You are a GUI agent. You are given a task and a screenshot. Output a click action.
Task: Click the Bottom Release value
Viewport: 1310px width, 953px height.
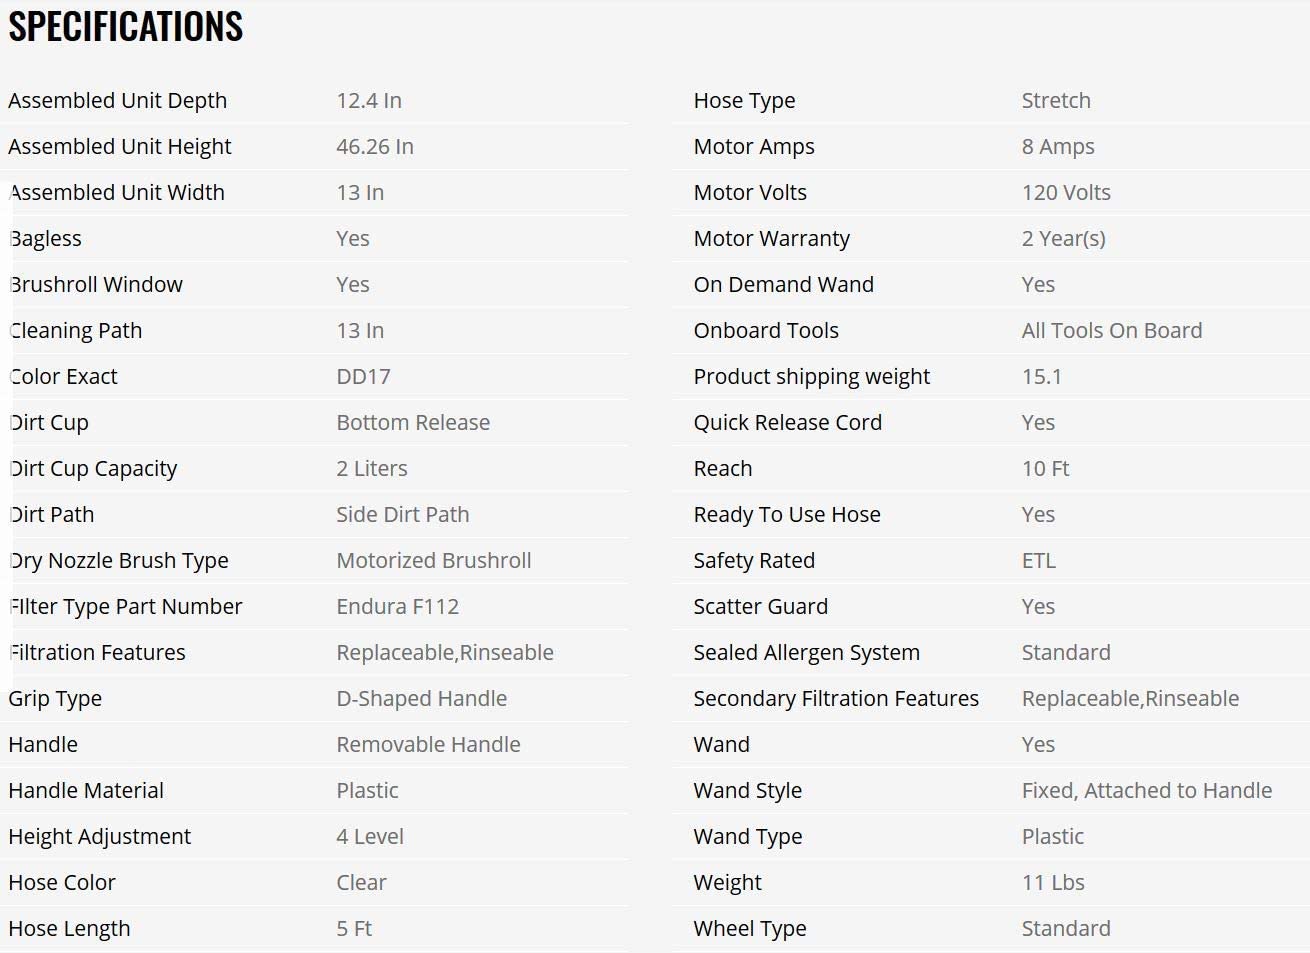413,423
